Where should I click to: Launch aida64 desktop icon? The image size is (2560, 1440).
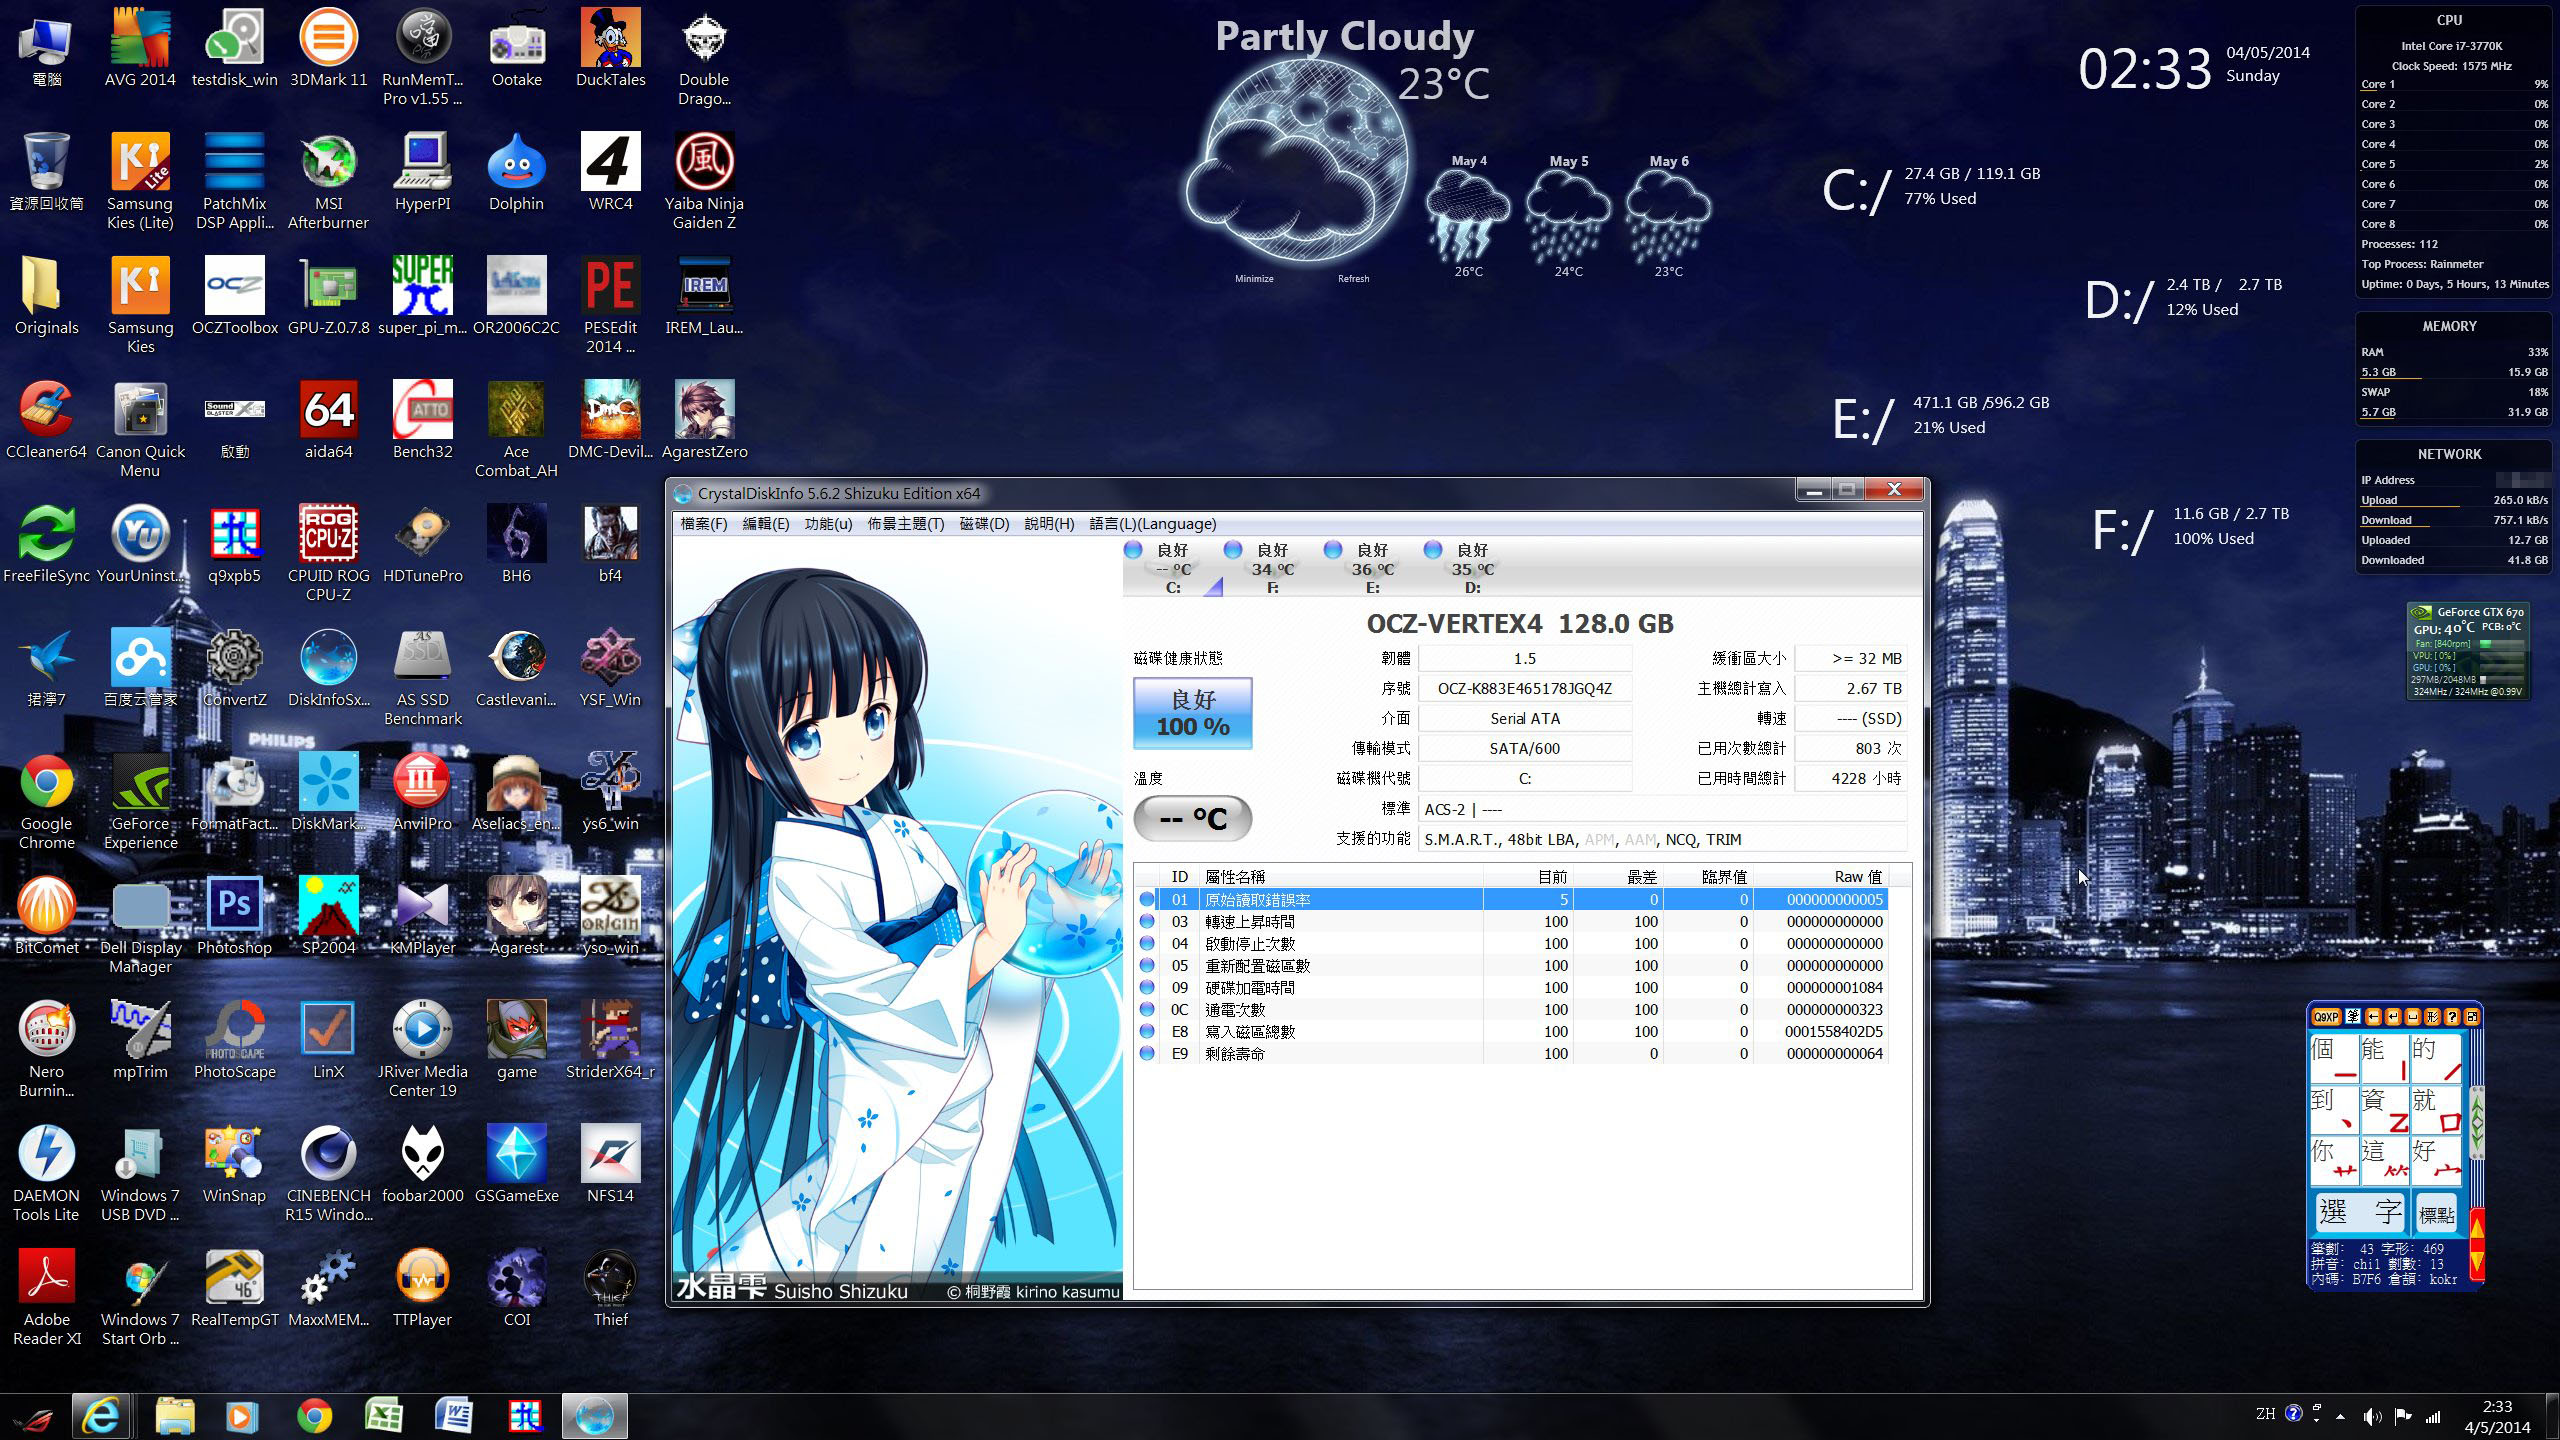coord(328,420)
